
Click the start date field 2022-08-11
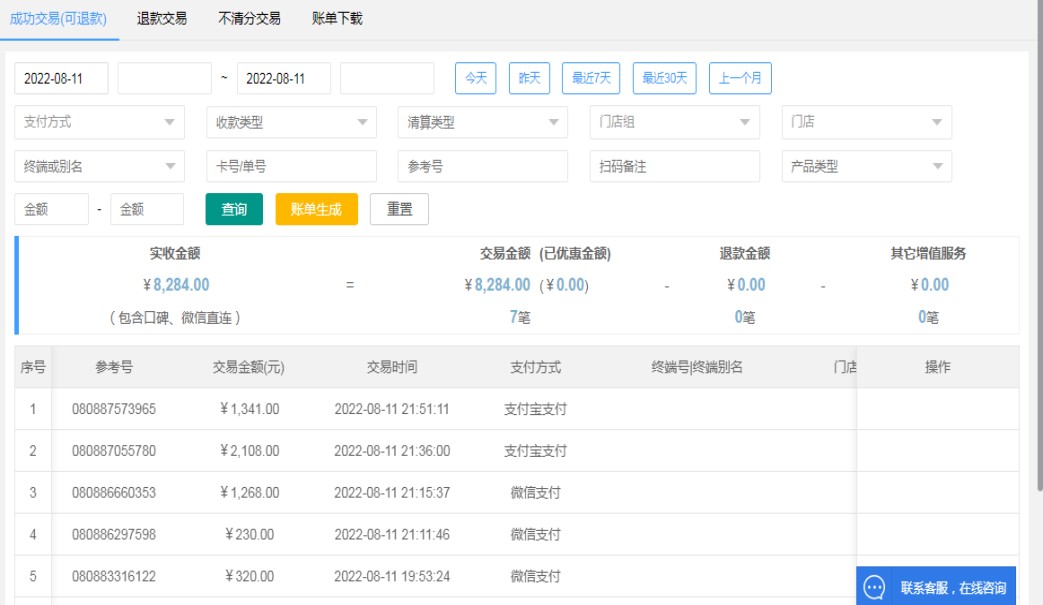pyautogui.click(x=61, y=78)
